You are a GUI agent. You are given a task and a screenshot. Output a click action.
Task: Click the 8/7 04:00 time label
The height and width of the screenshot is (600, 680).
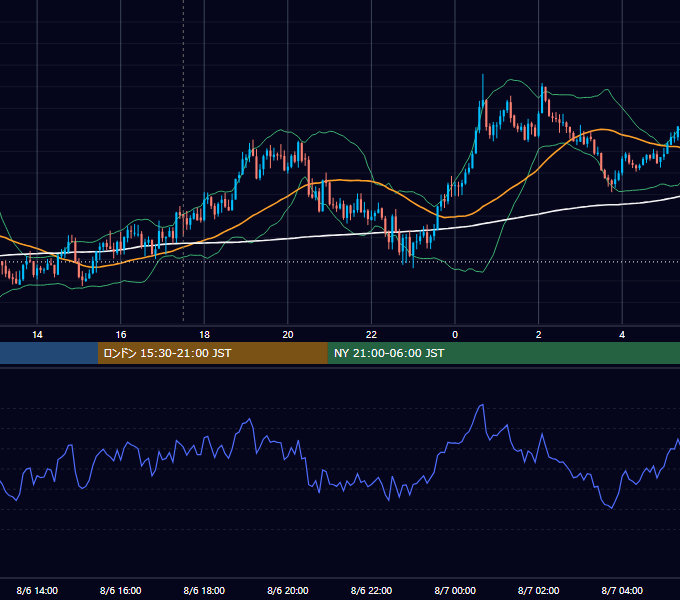622,590
